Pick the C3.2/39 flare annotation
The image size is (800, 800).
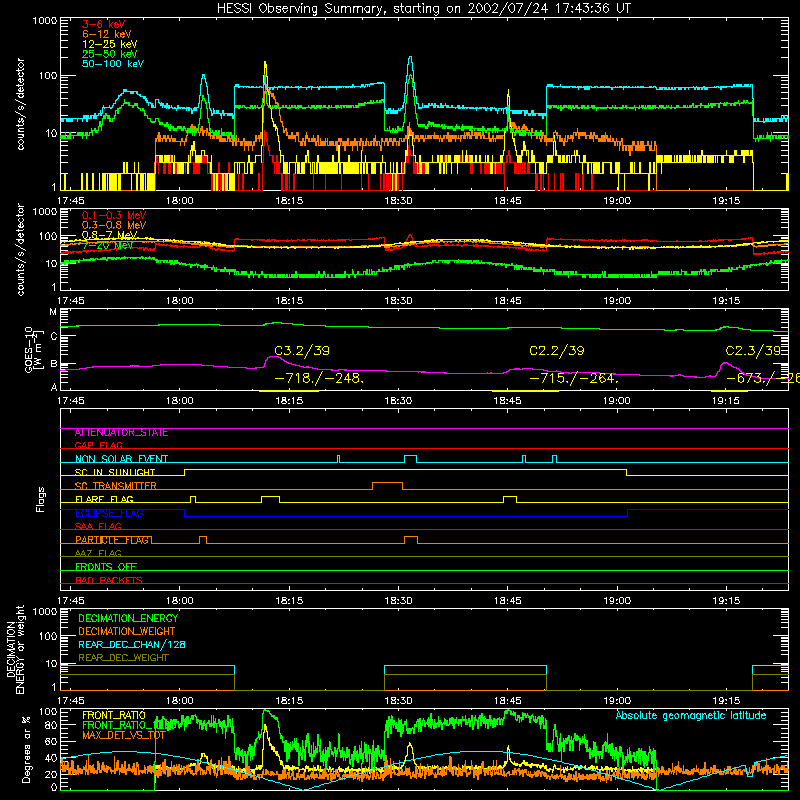pos(302,351)
